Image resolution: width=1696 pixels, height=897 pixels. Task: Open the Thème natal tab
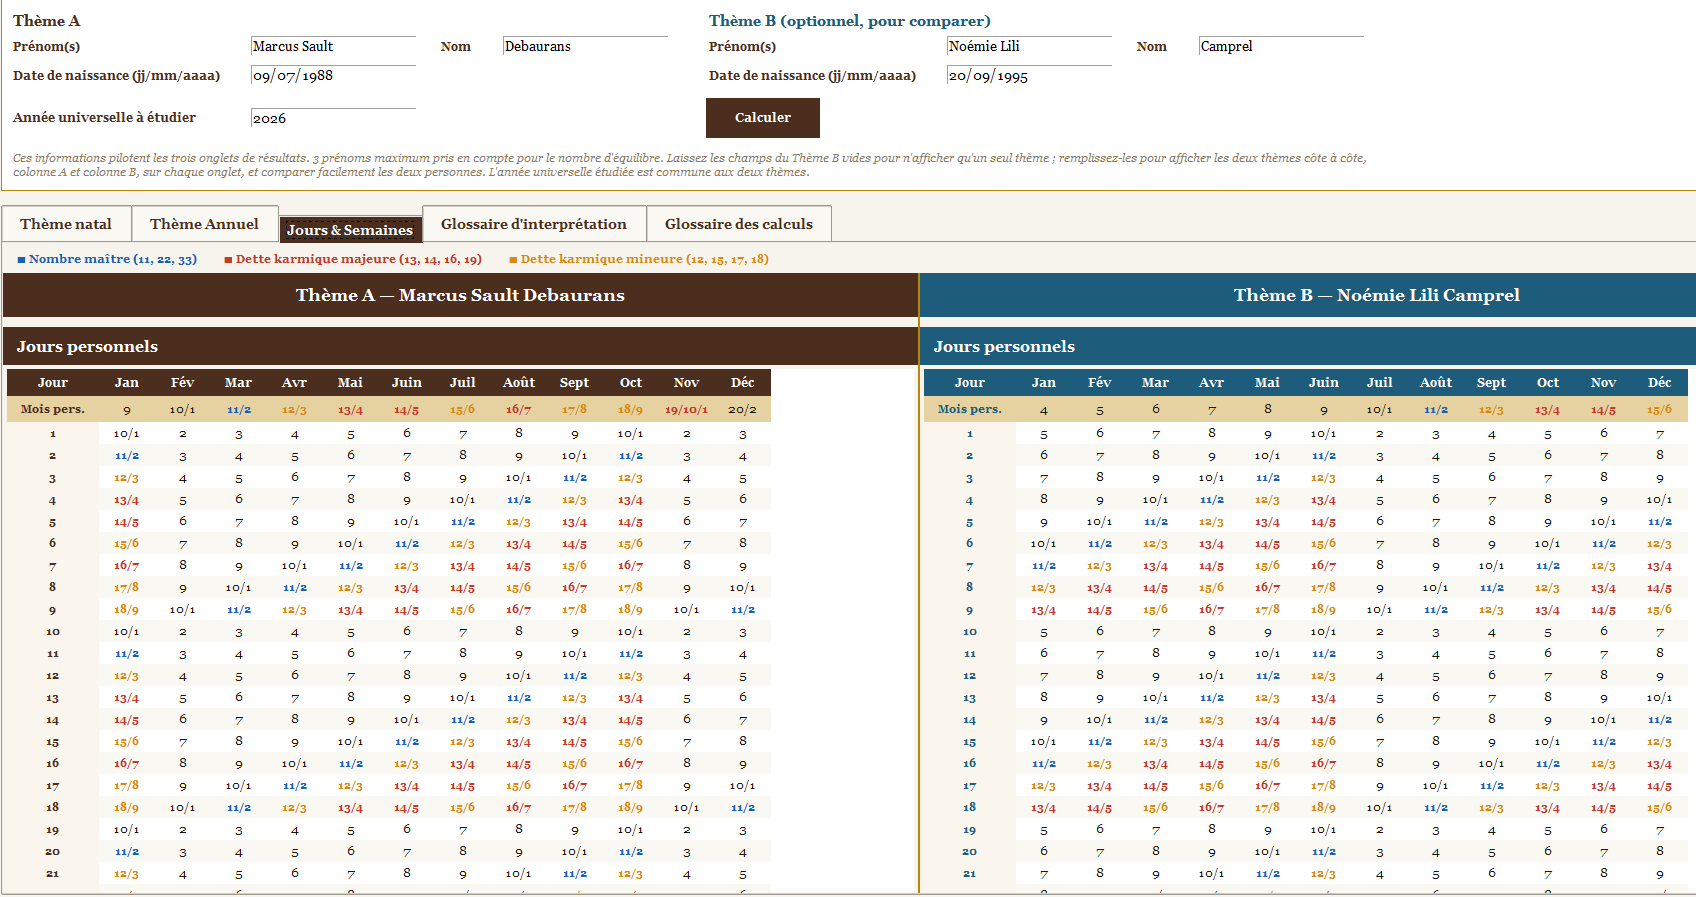click(66, 224)
